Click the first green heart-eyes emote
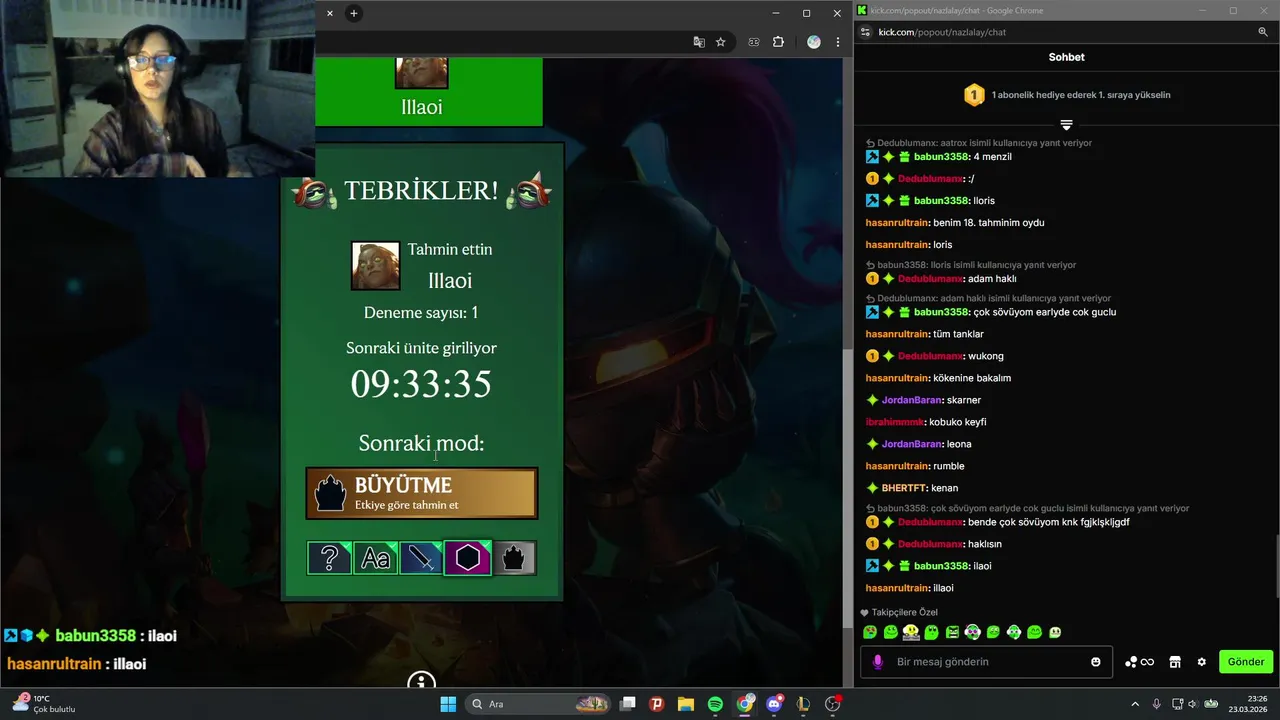The width and height of the screenshot is (1280, 720). coord(870,632)
